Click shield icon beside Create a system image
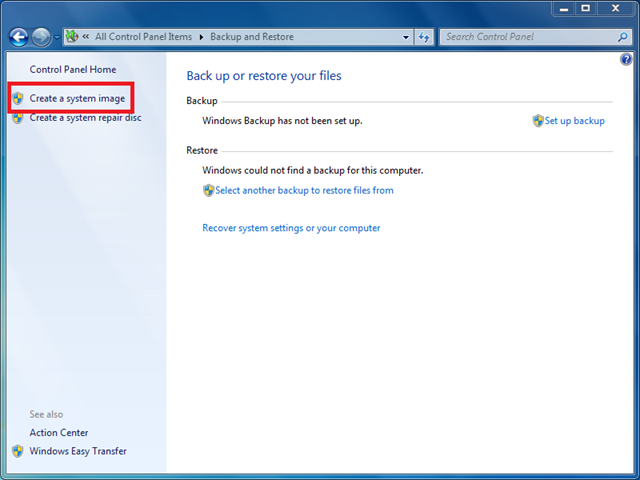This screenshot has height=480, width=640. coord(18,98)
